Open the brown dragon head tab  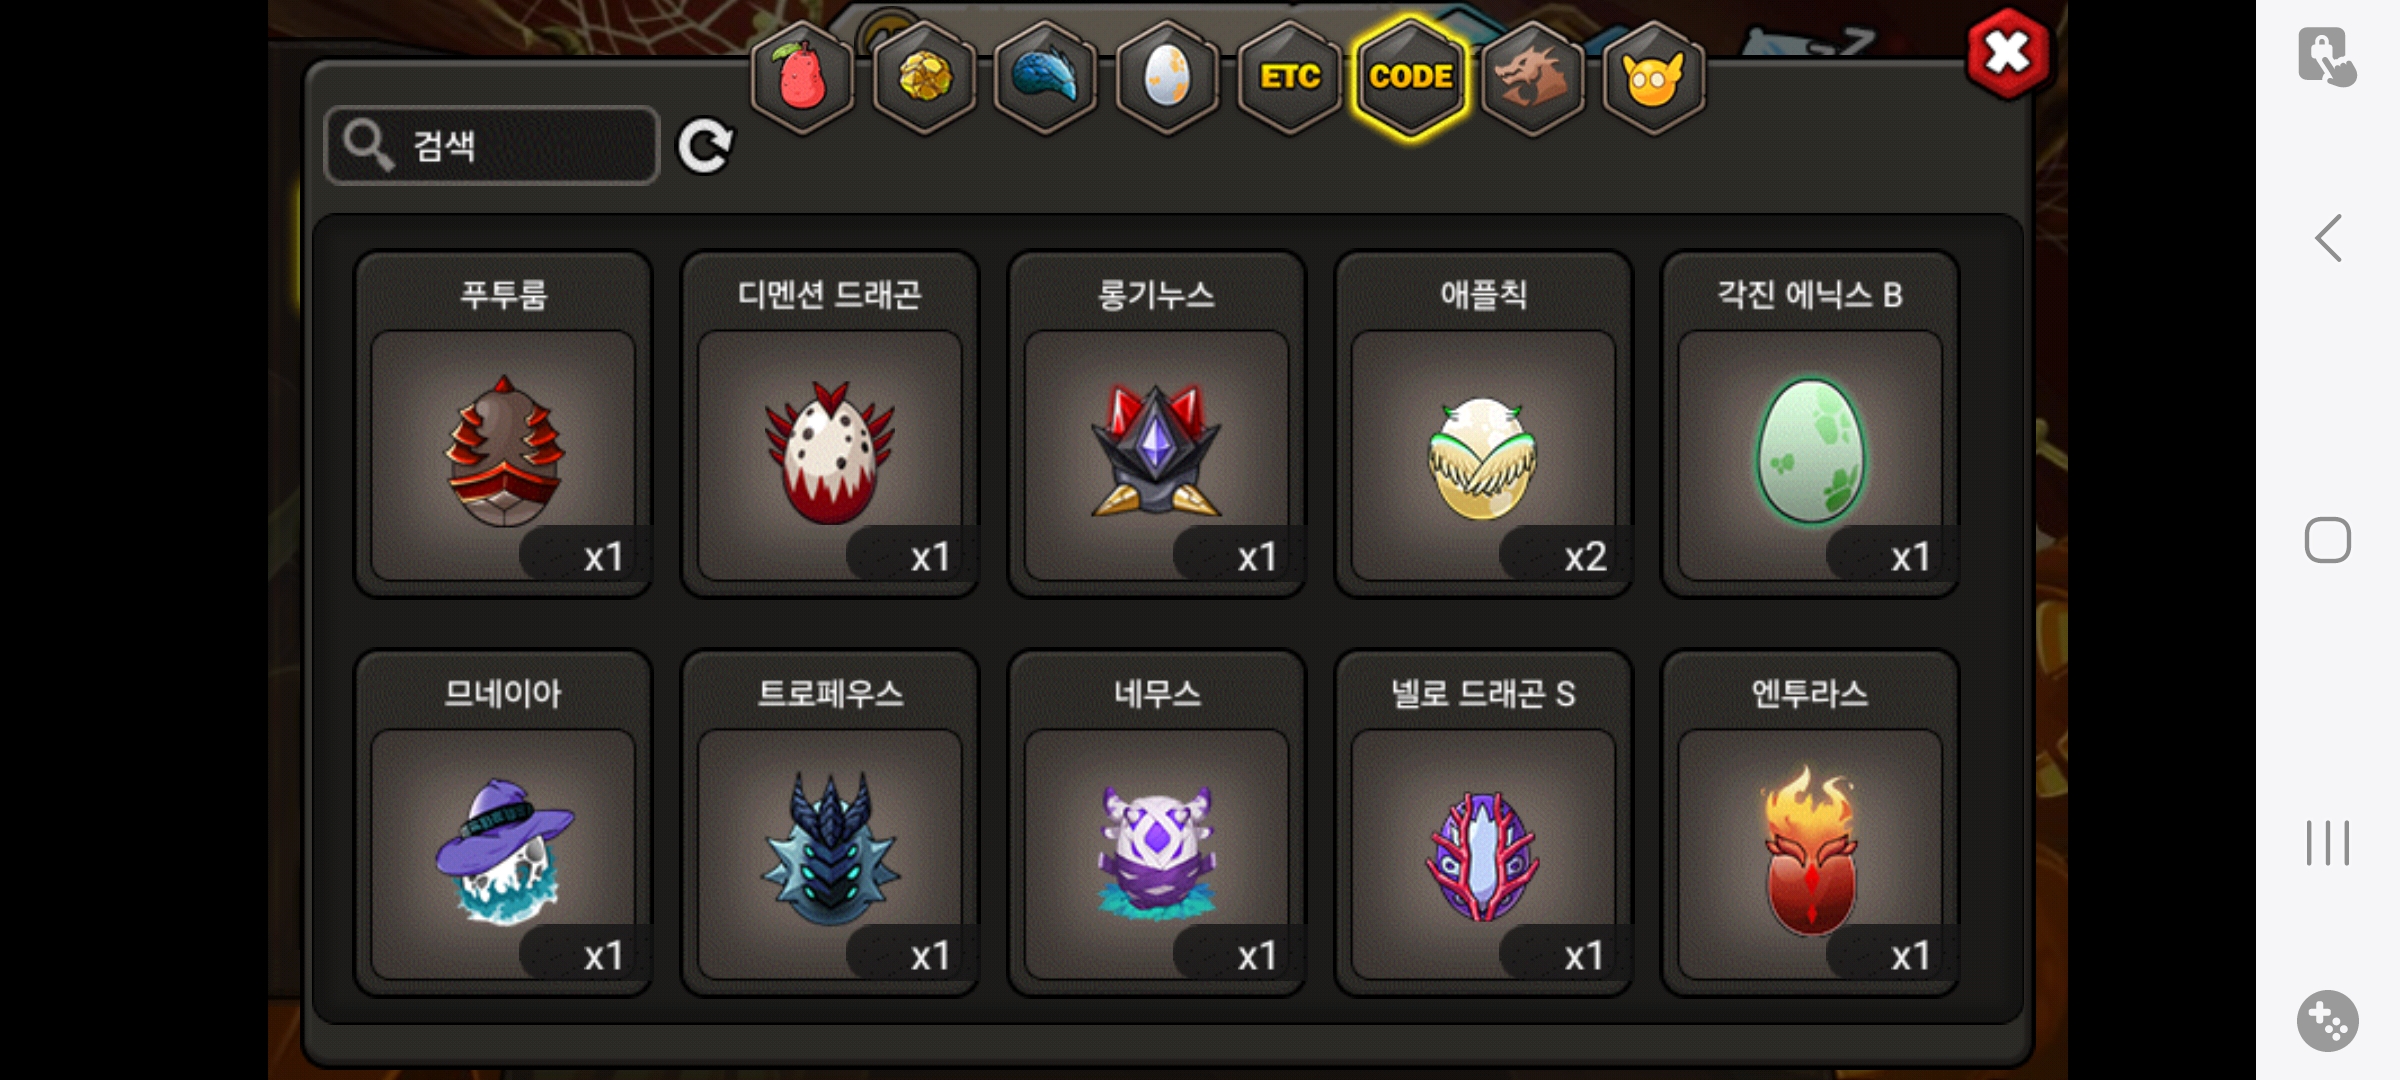[1532, 78]
